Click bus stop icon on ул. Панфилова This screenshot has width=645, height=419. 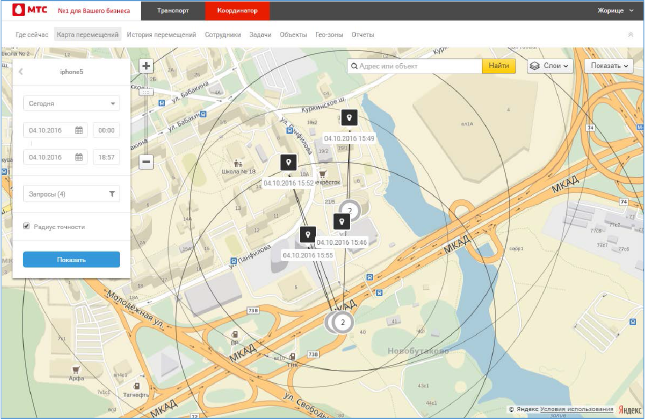(x=233, y=261)
